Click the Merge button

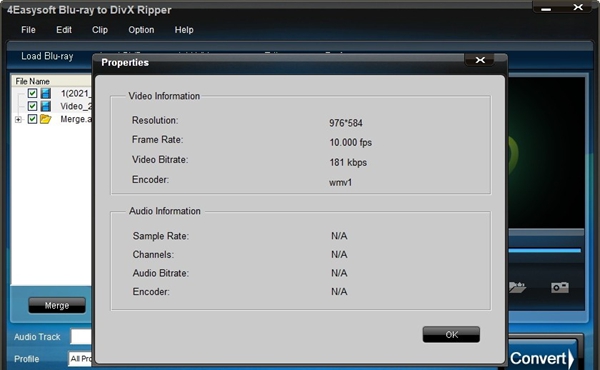point(57,305)
